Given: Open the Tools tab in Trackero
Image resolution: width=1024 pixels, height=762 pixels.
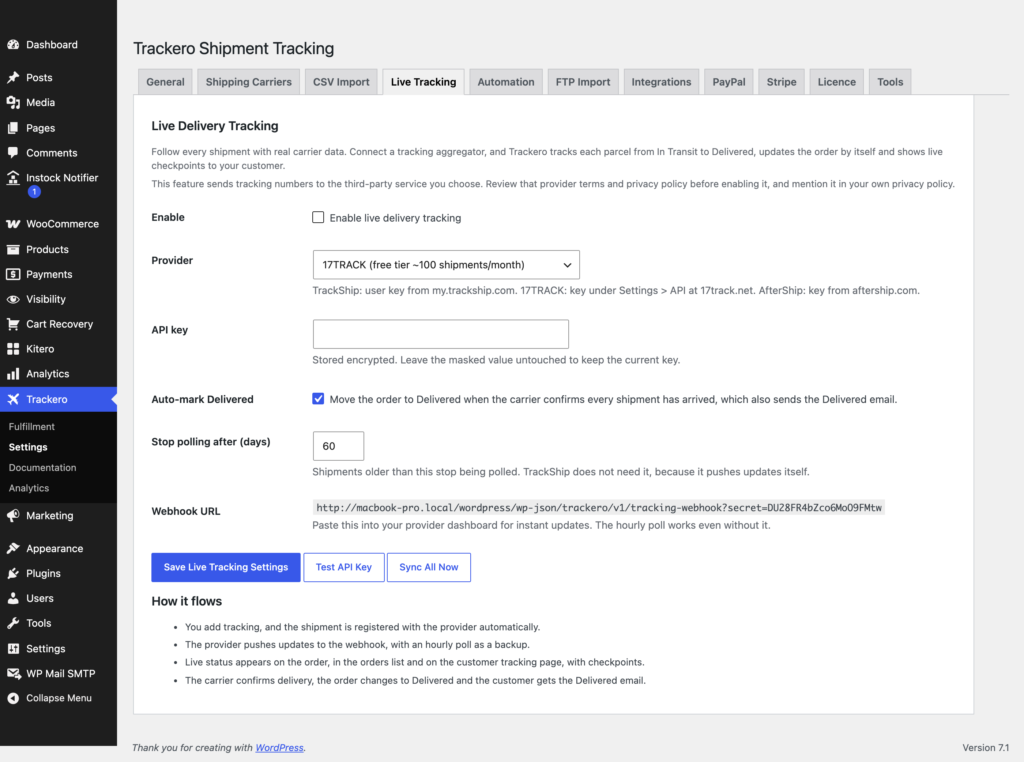Looking at the screenshot, I should point(890,82).
